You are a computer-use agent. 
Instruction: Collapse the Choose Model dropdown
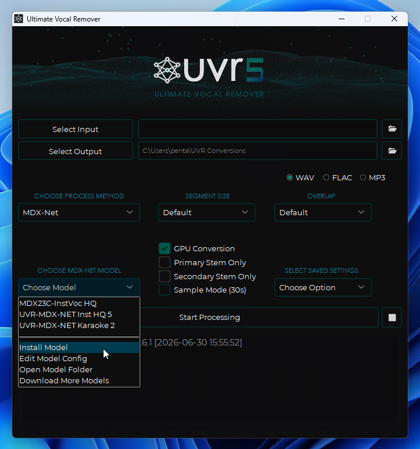click(79, 287)
